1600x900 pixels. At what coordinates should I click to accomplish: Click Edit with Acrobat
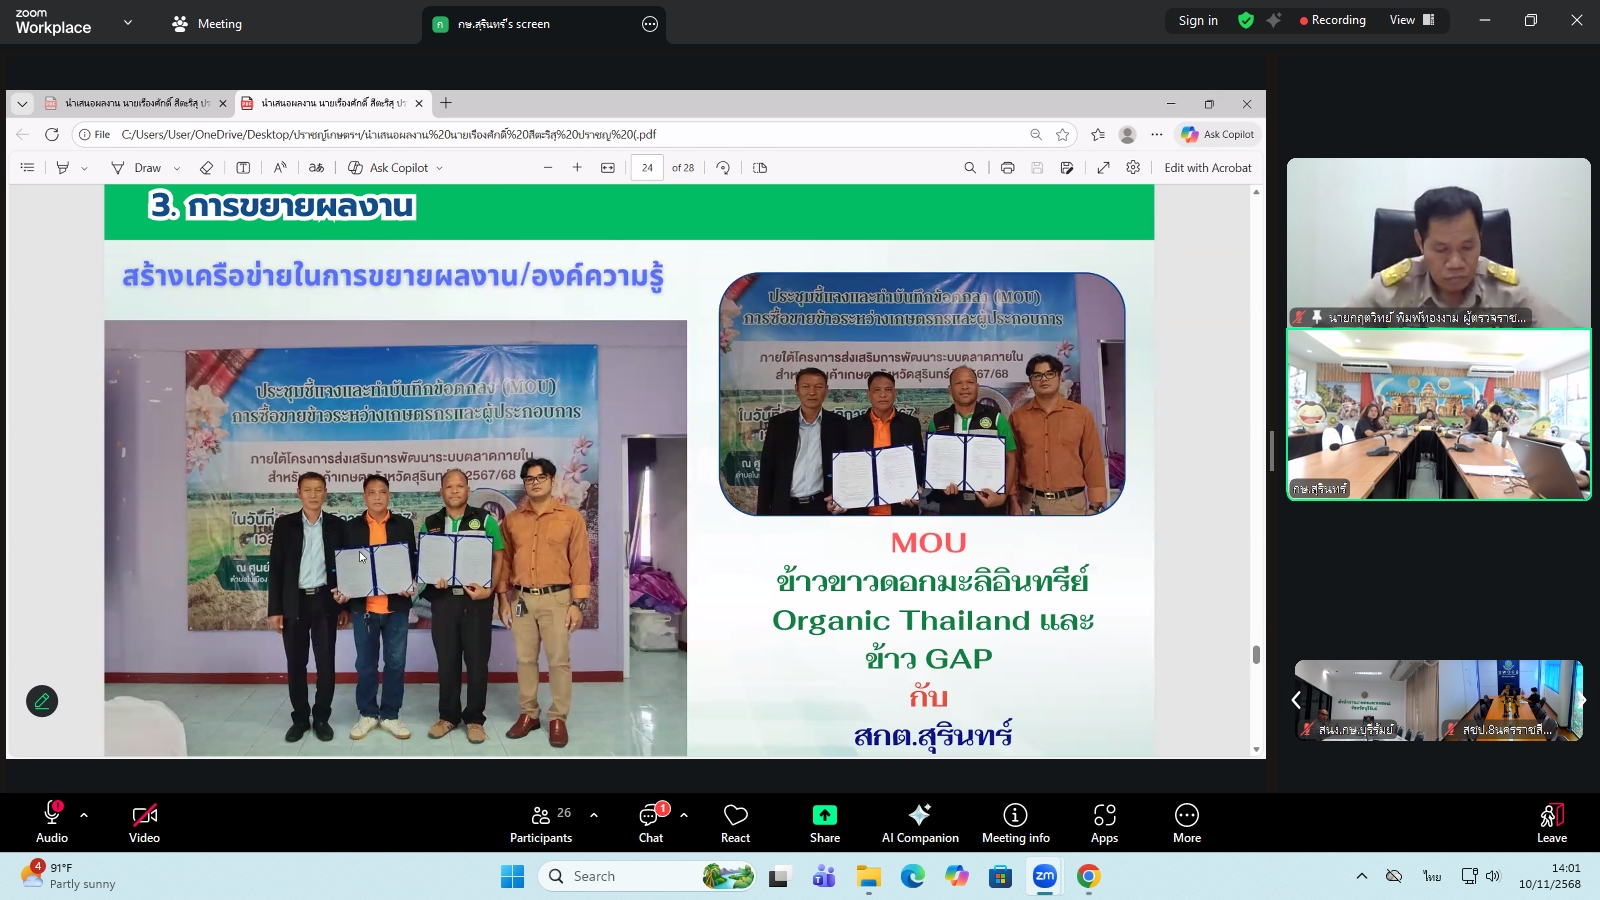tap(1209, 167)
